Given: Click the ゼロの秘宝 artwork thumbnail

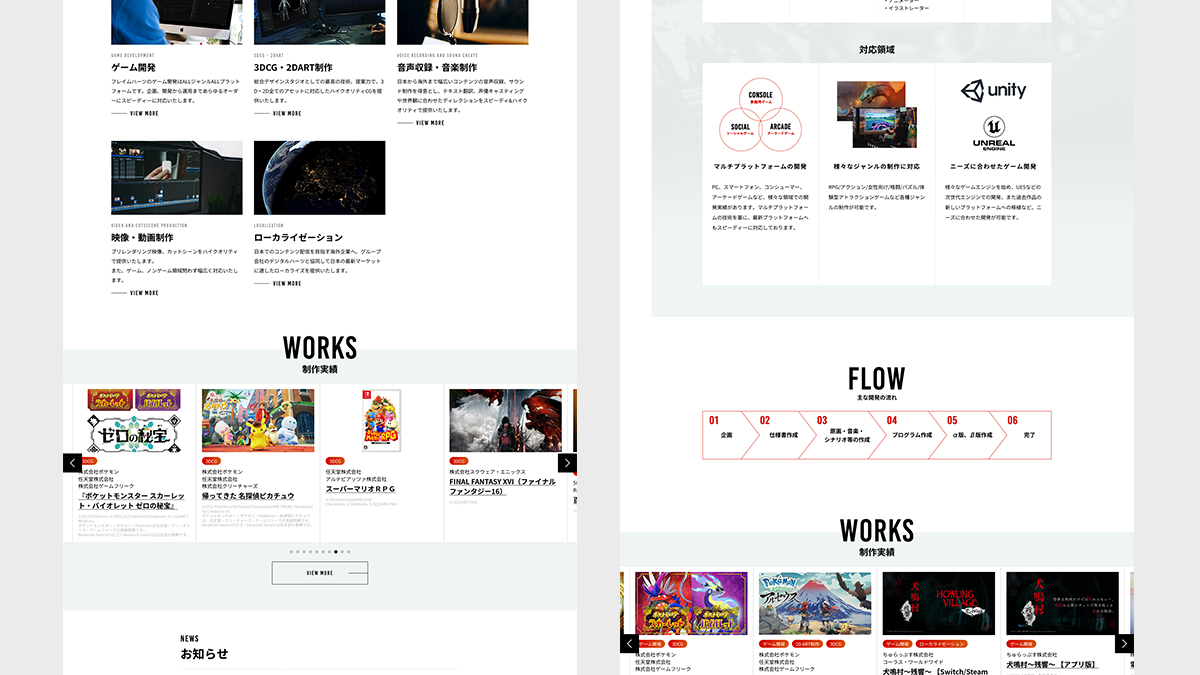Looking at the screenshot, I should [134, 421].
